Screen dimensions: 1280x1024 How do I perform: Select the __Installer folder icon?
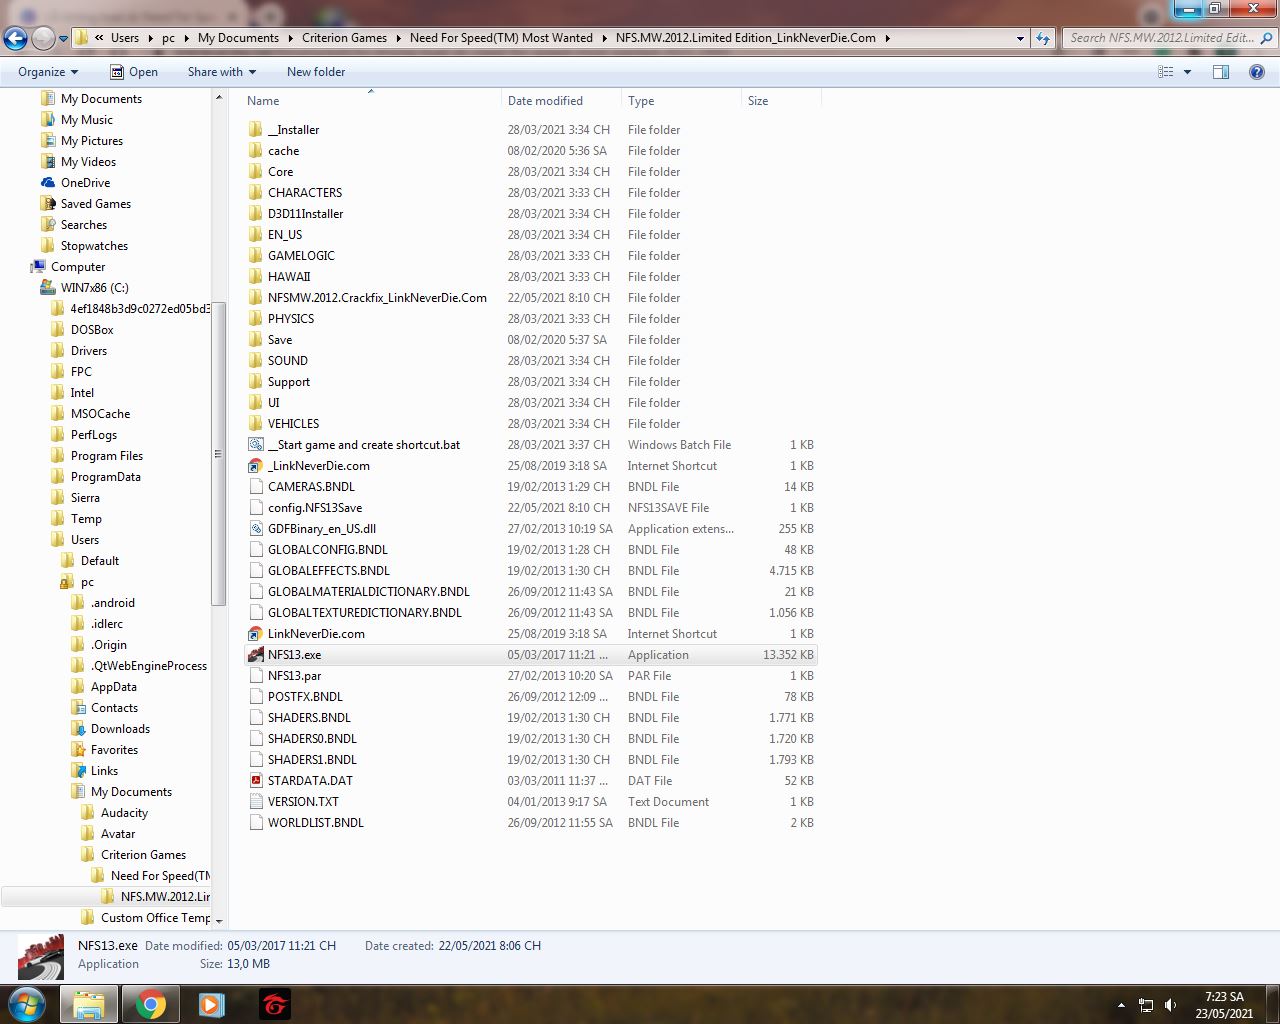256,130
